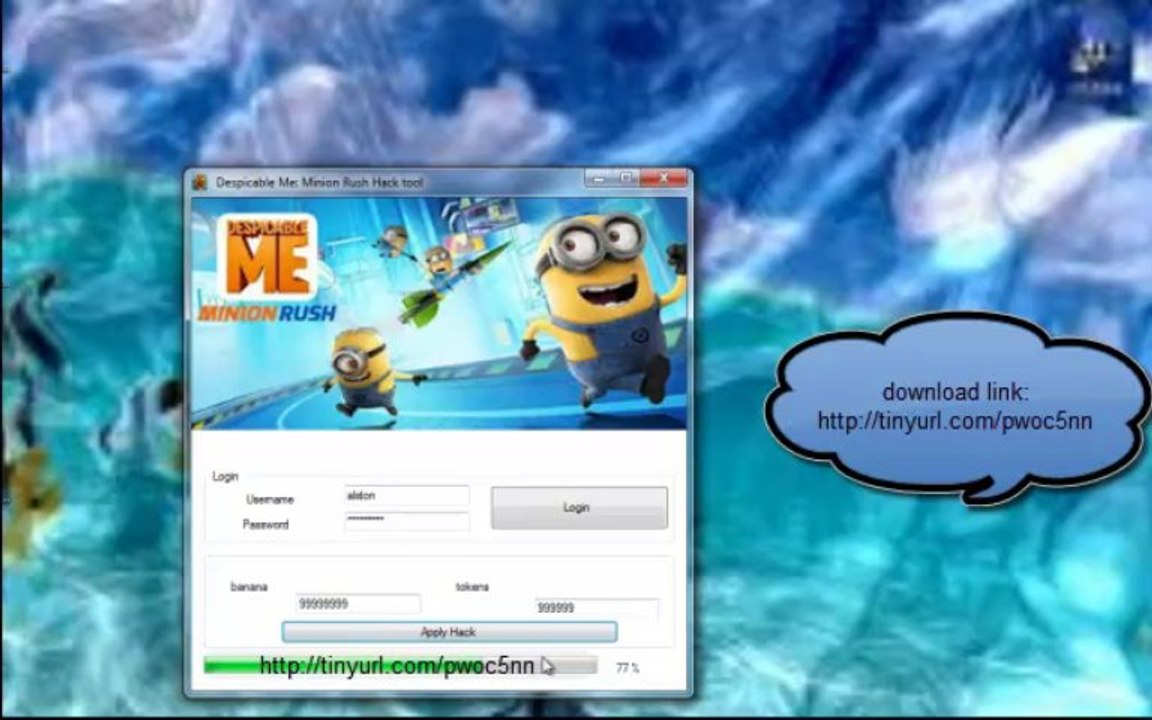Select the desktop icon in top-right corner
The width and height of the screenshot is (1152, 720).
pyautogui.click(x=1095, y=66)
